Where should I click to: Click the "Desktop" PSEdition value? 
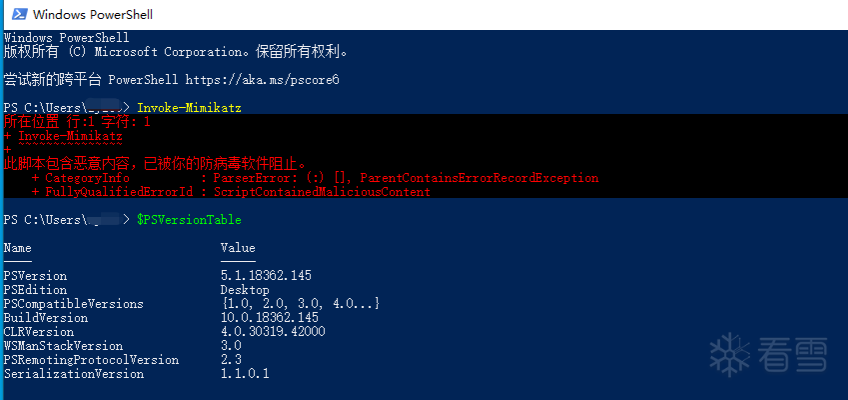tap(245, 290)
